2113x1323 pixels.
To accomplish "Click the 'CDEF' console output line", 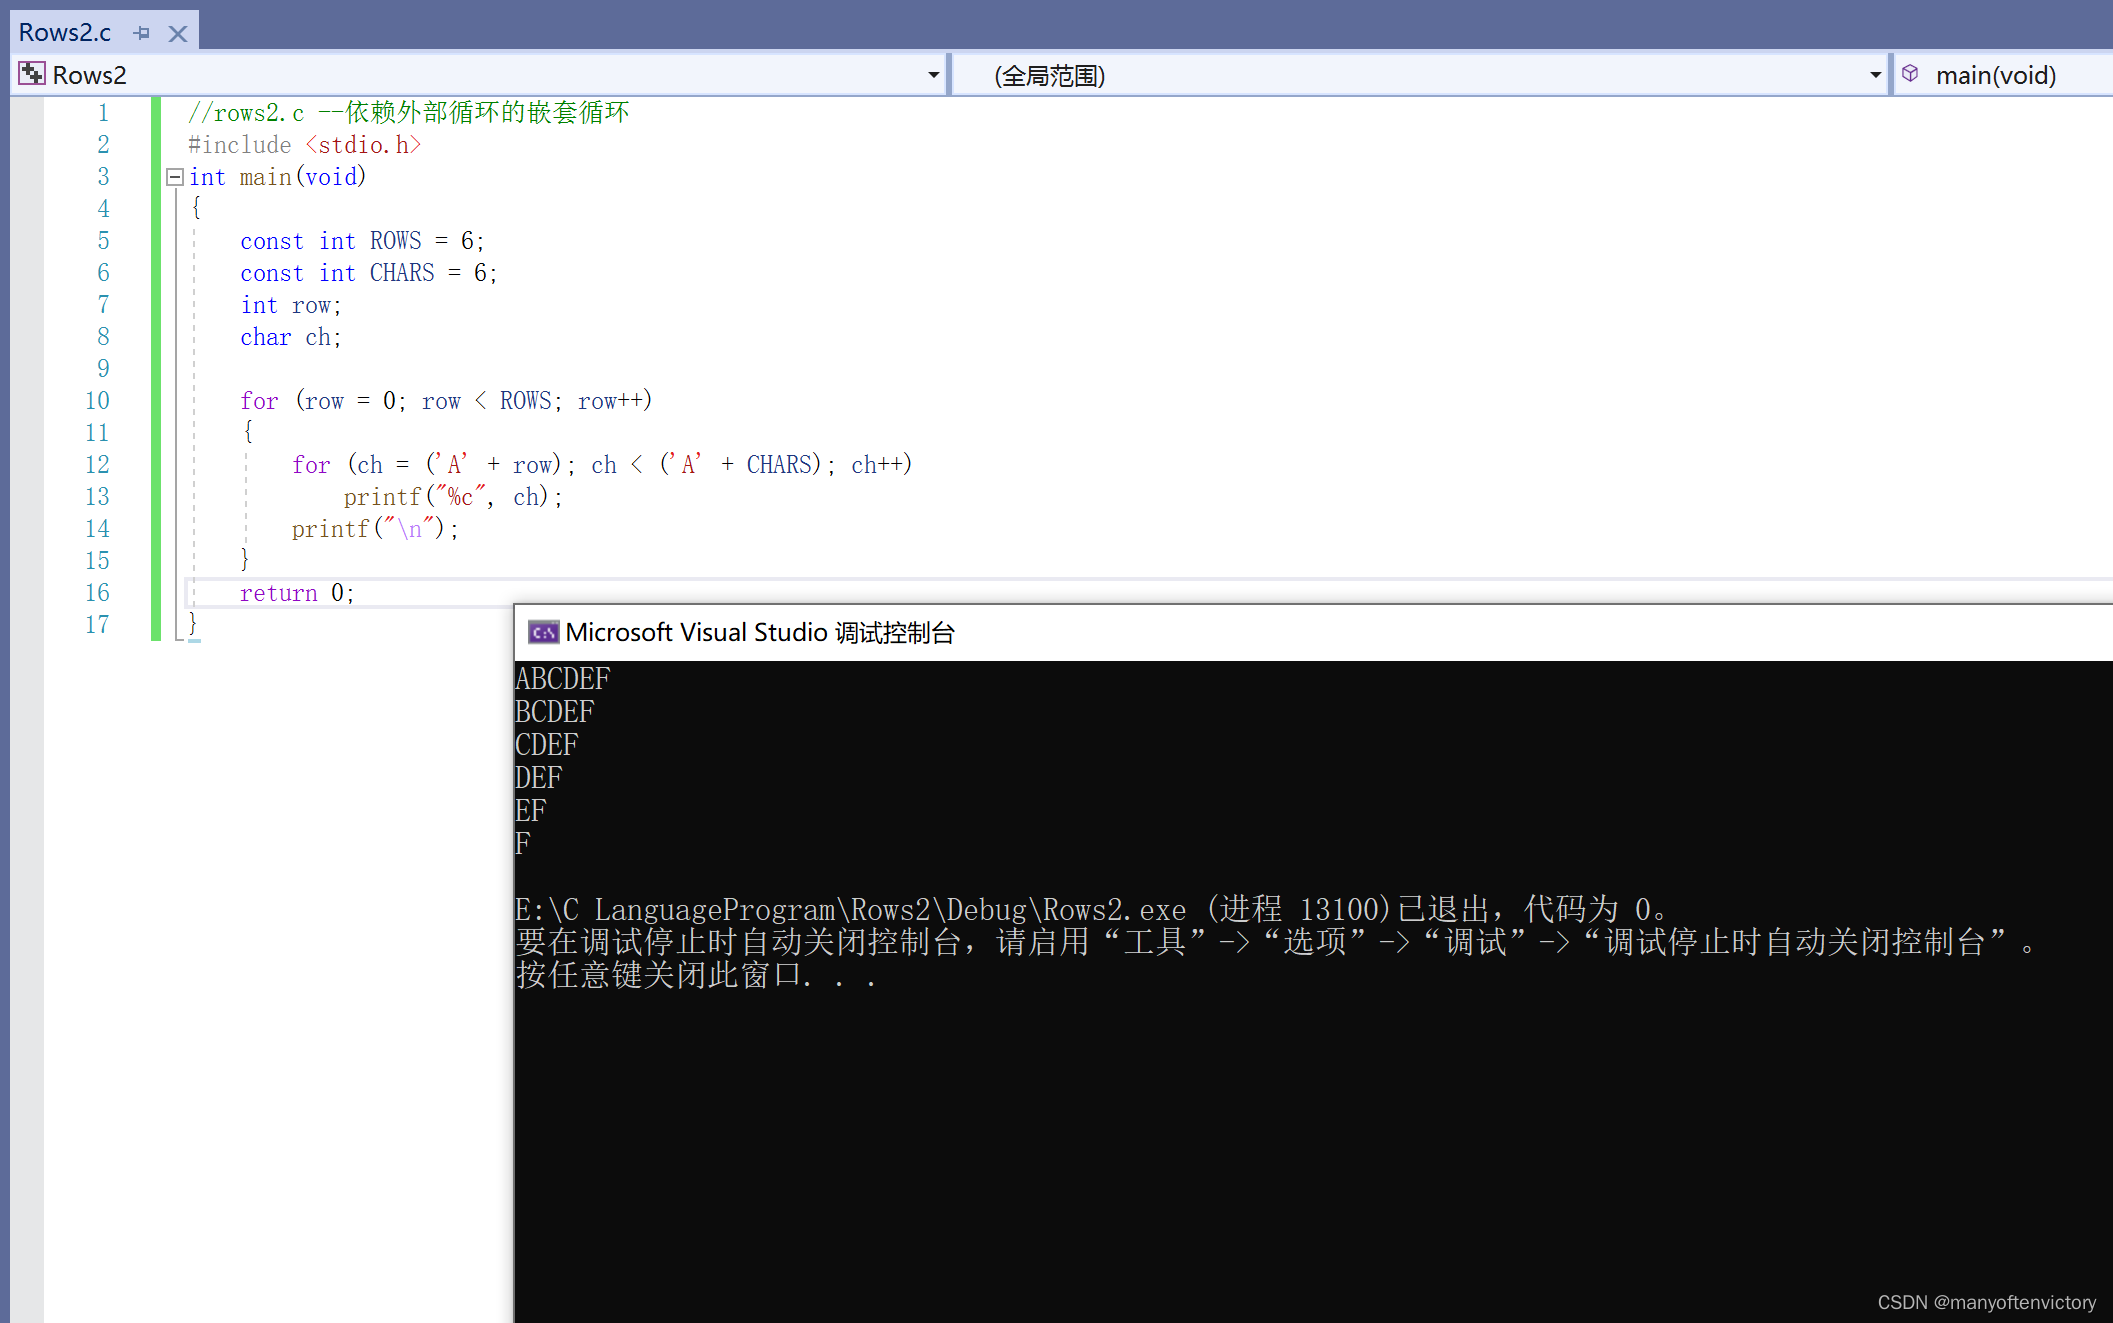I will (x=546, y=745).
